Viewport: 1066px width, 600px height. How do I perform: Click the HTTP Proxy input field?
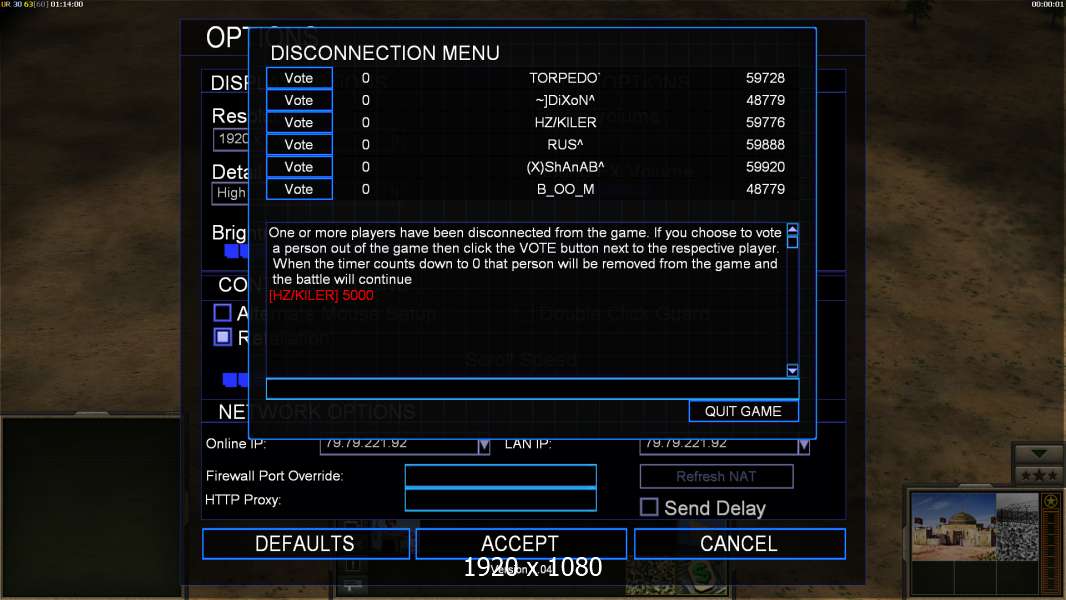click(500, 499)
